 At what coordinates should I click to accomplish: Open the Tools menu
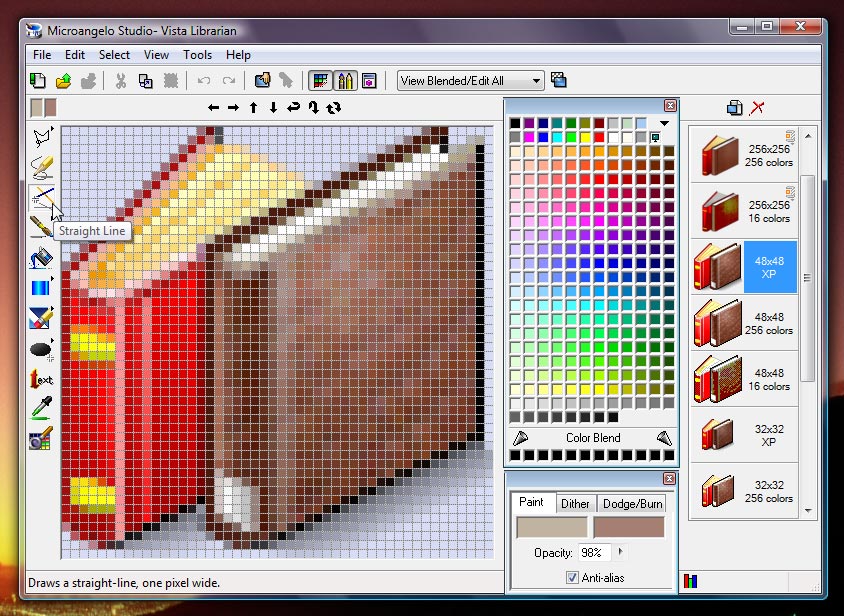(197, 55)
